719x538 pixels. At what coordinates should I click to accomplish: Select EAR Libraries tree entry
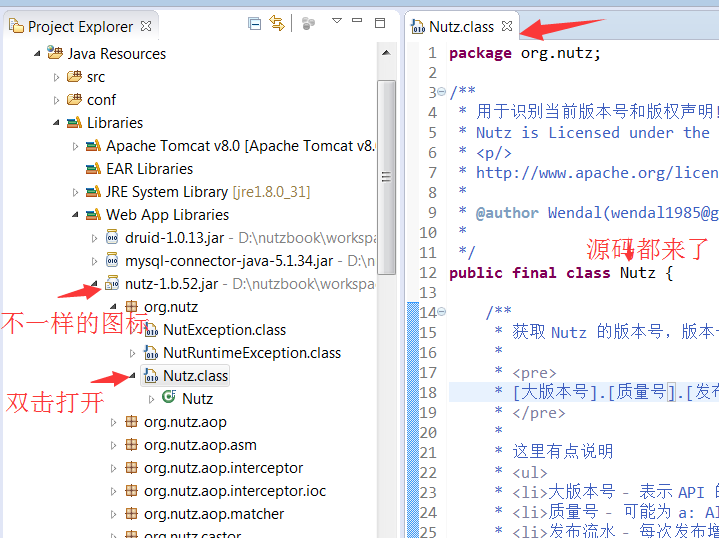[149, 169]
